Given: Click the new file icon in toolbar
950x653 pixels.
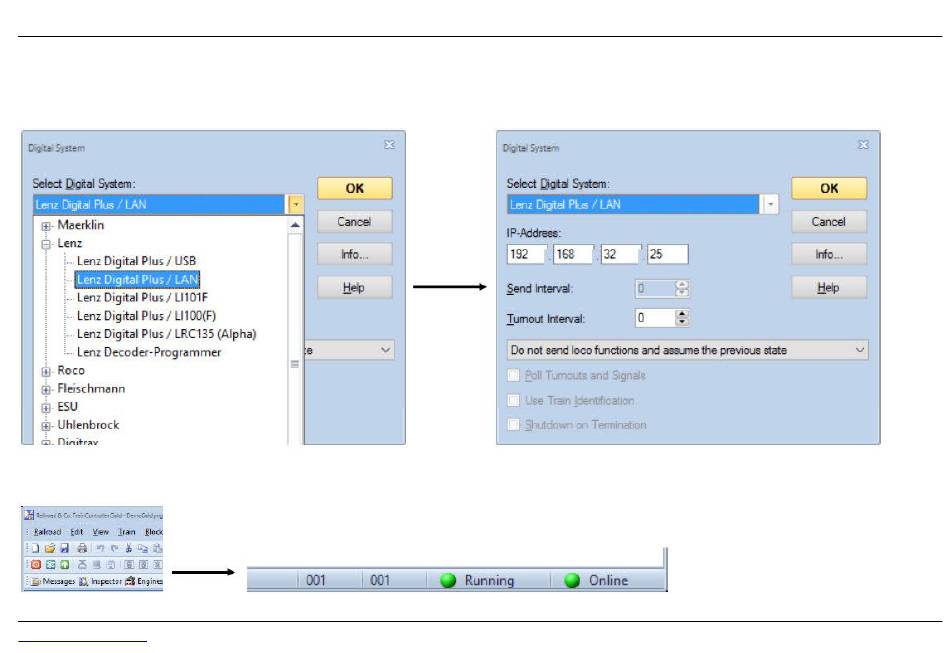Looking at the screenshot, I should [x=35, y=548].
